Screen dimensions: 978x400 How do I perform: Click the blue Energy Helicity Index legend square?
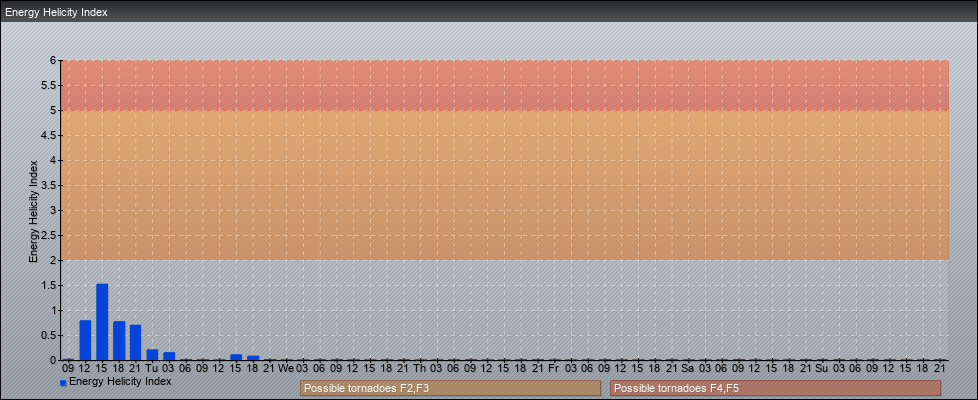[63, 383]
